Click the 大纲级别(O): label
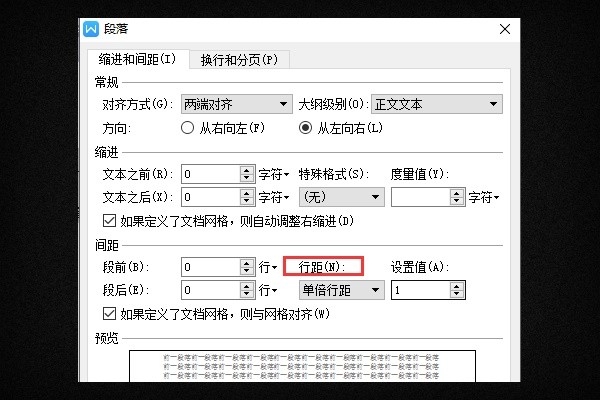600x400 pixels. 334,104
